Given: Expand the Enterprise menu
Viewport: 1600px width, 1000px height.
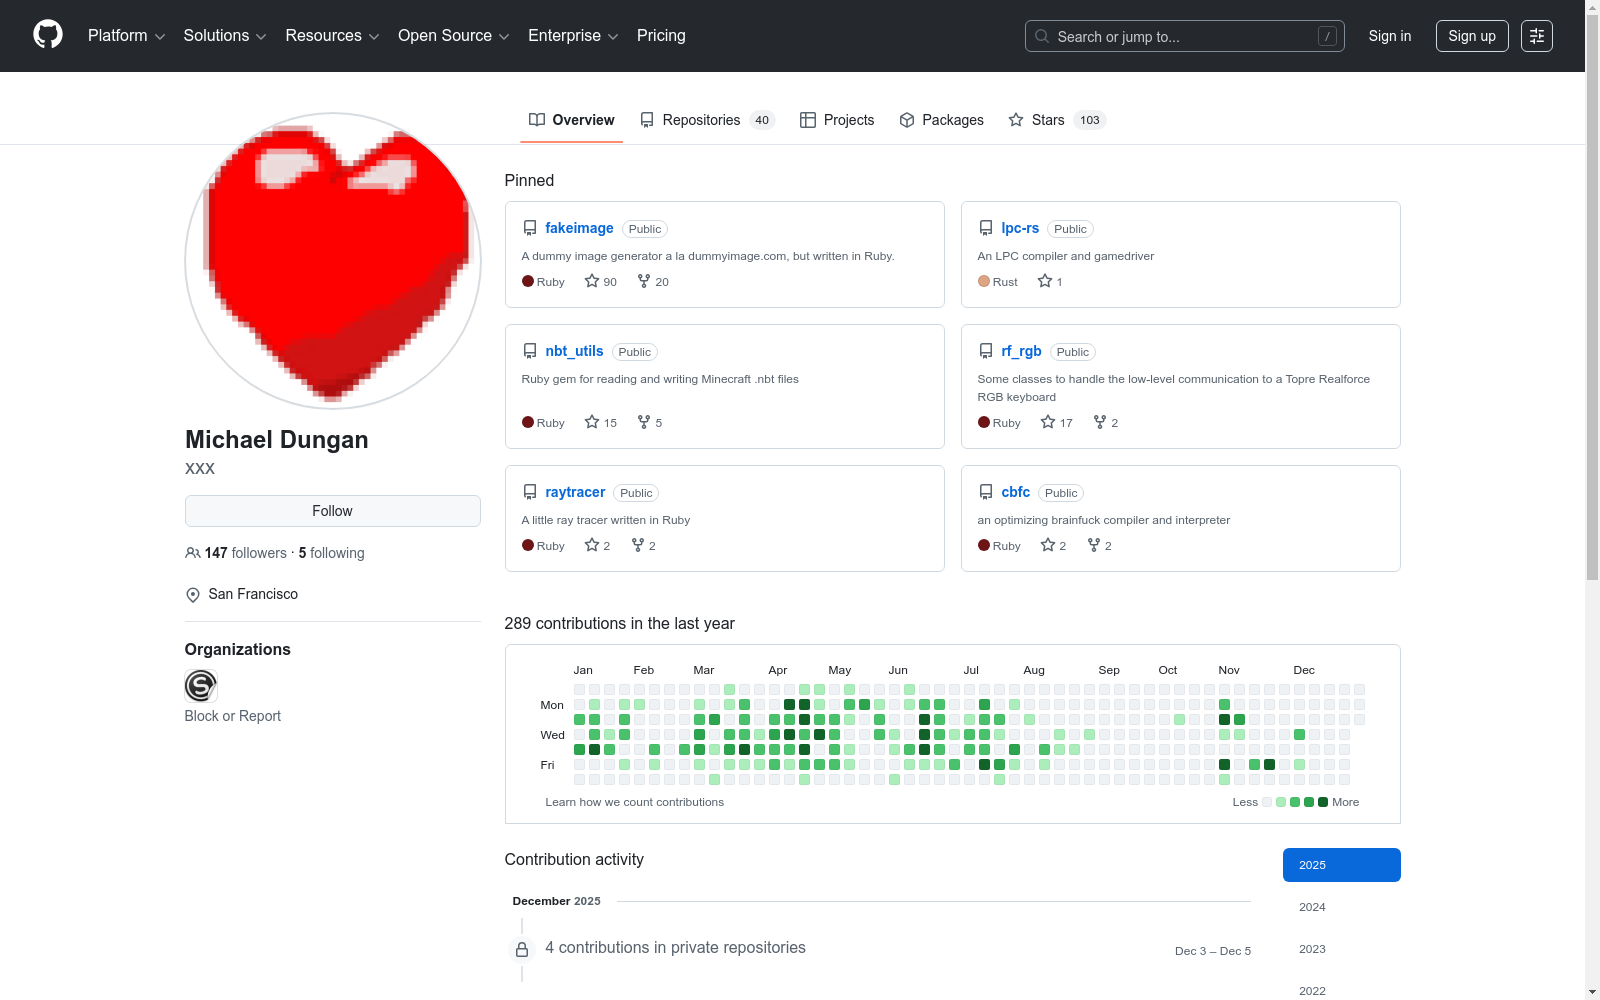Looking at the screenshot, I should [573, 36].
